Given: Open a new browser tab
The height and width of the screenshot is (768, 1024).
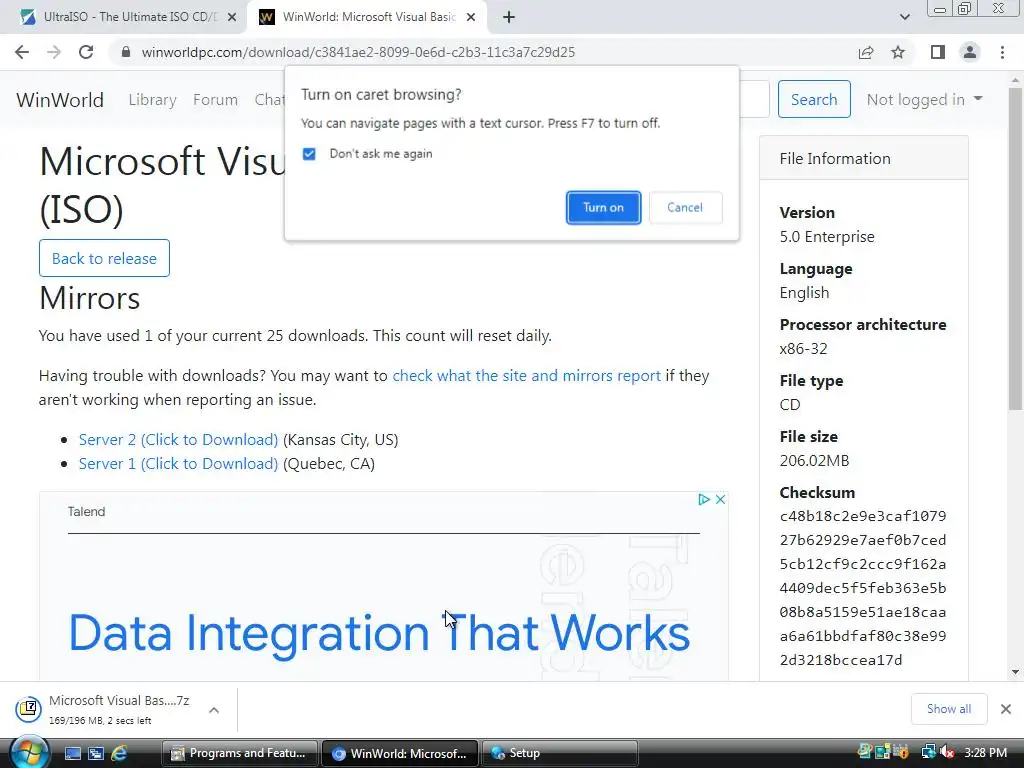Looking at the screenshot, I should point(509,18).
